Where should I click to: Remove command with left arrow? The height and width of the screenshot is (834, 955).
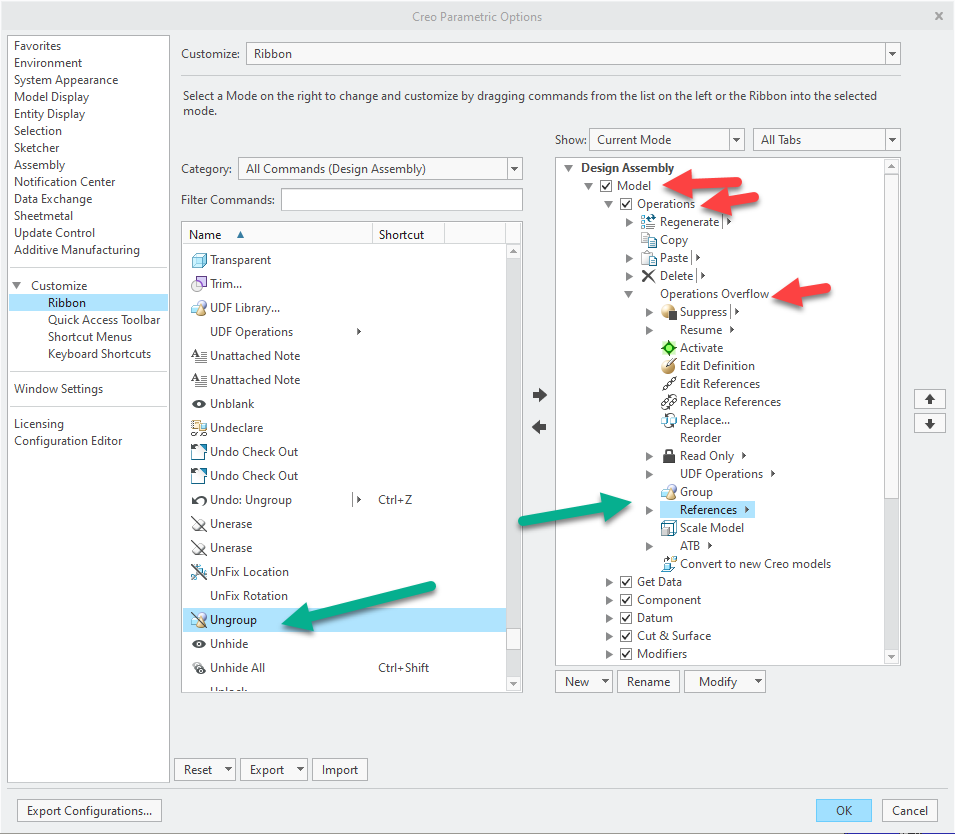coord(540,427)
